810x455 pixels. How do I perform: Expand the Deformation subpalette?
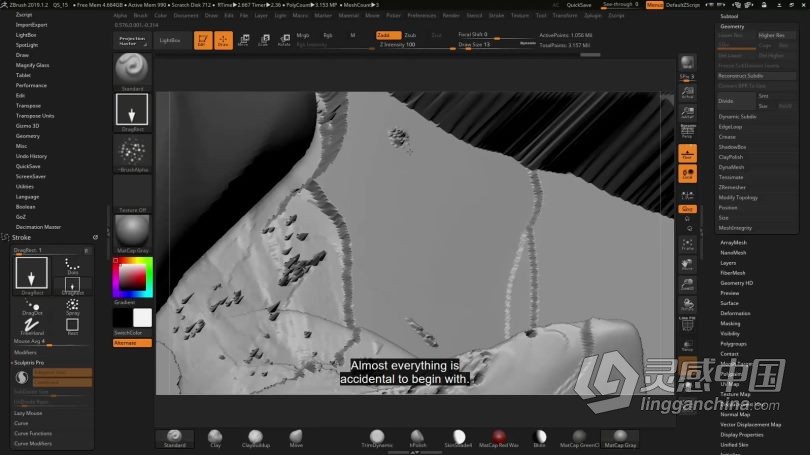[x=735, y=313]
